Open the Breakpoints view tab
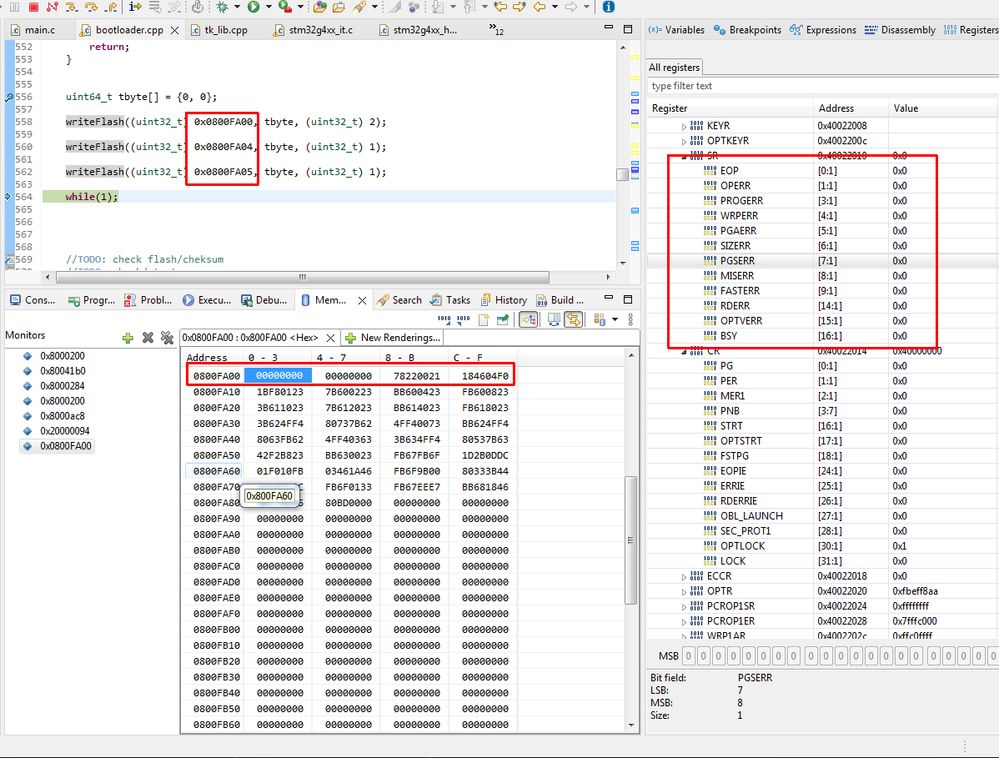 pyautogui.click(x=747, y=30)
